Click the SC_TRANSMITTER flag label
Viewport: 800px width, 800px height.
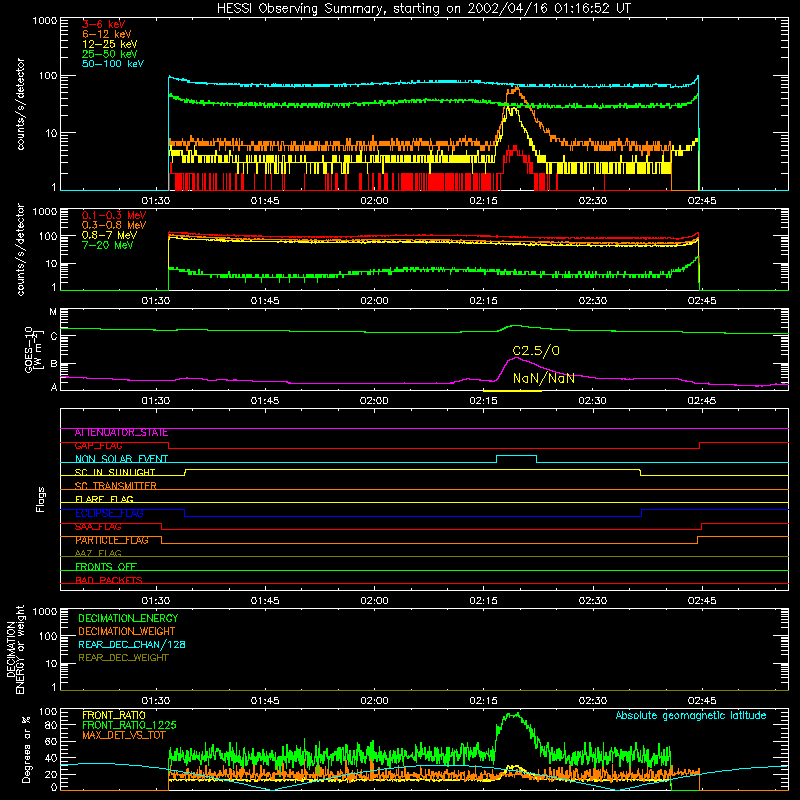coord(116,486)
